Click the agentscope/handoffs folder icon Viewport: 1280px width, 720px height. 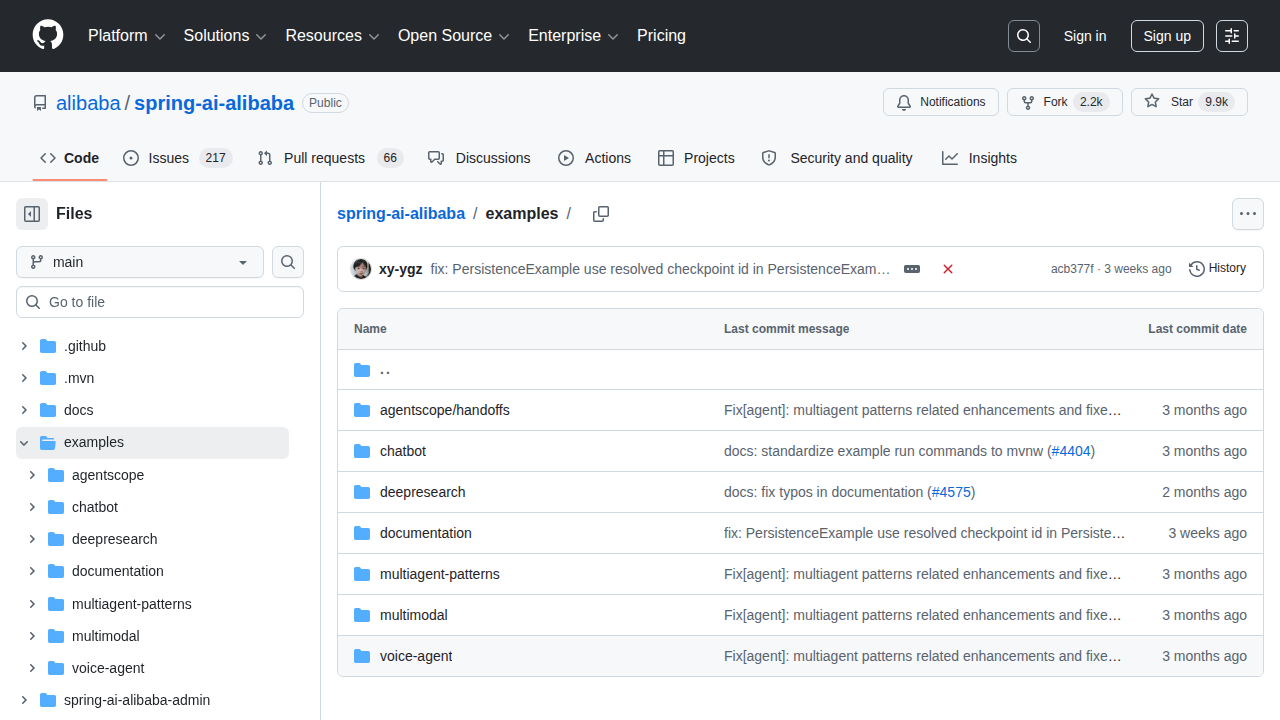[362, 410]
